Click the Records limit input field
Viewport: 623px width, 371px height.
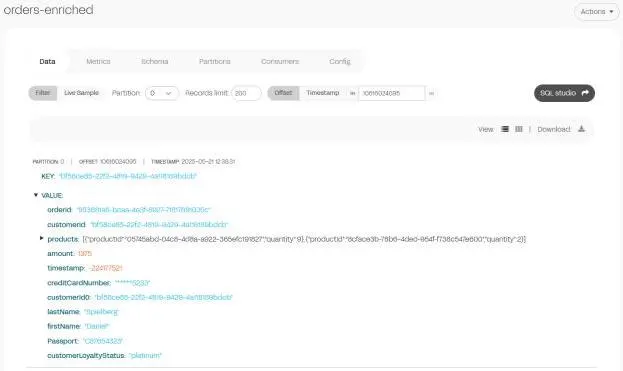[246, 93]
